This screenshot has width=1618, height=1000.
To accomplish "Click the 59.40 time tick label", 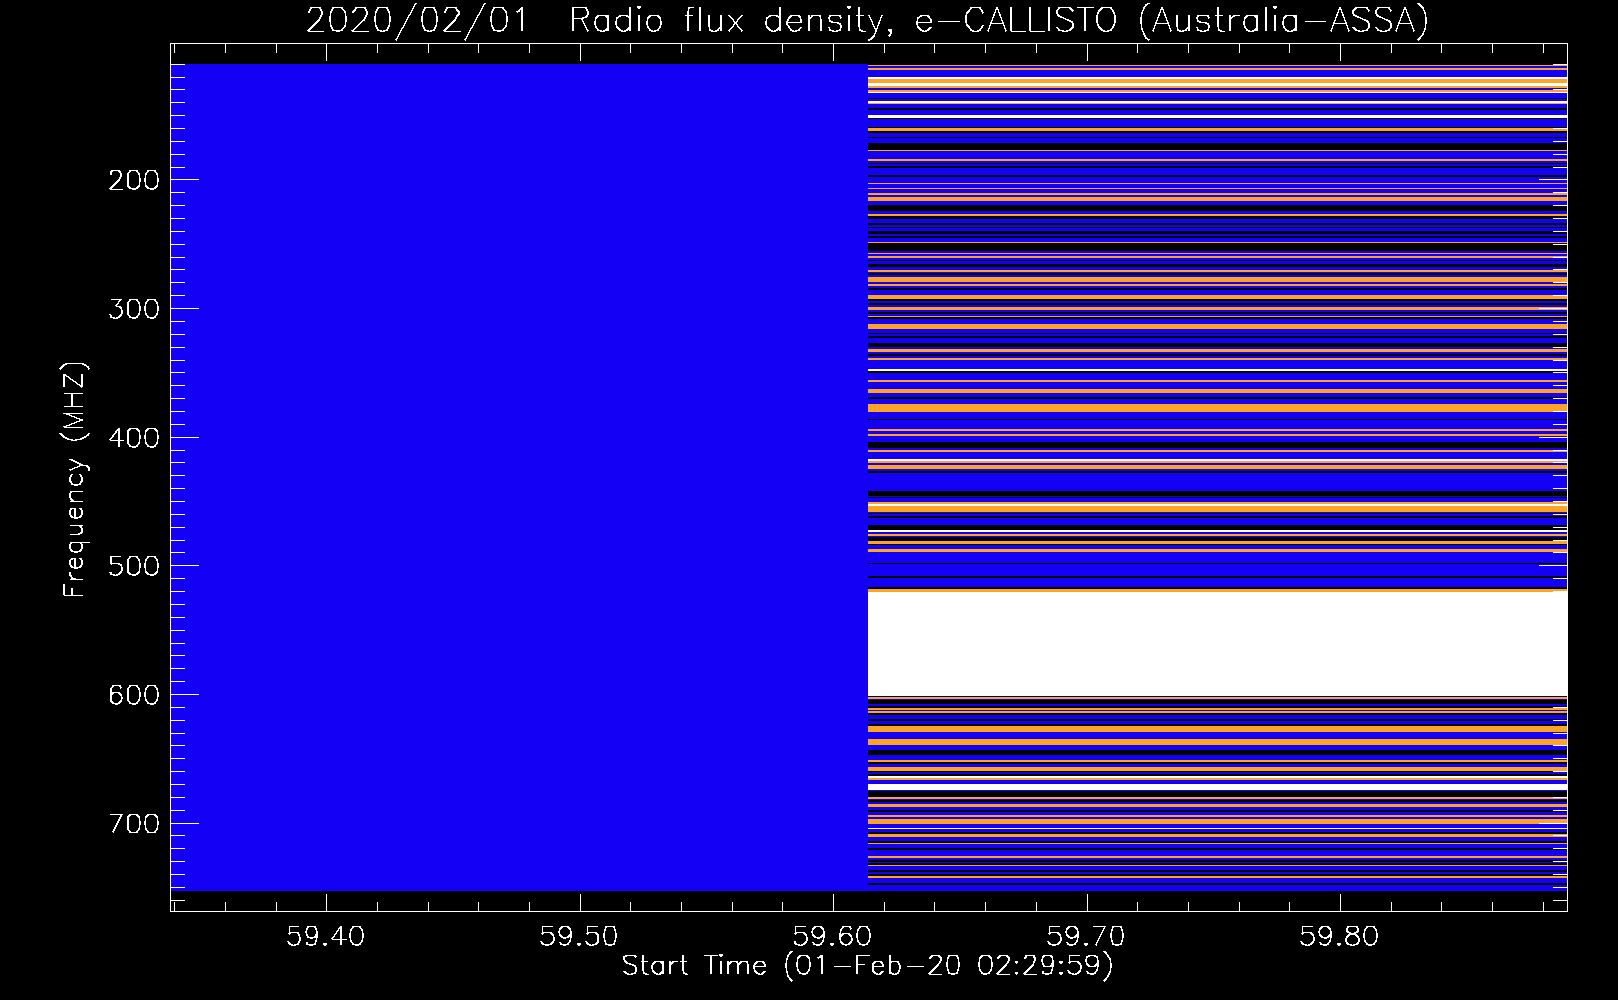I will pyautogui.click(x=325, y=937).
